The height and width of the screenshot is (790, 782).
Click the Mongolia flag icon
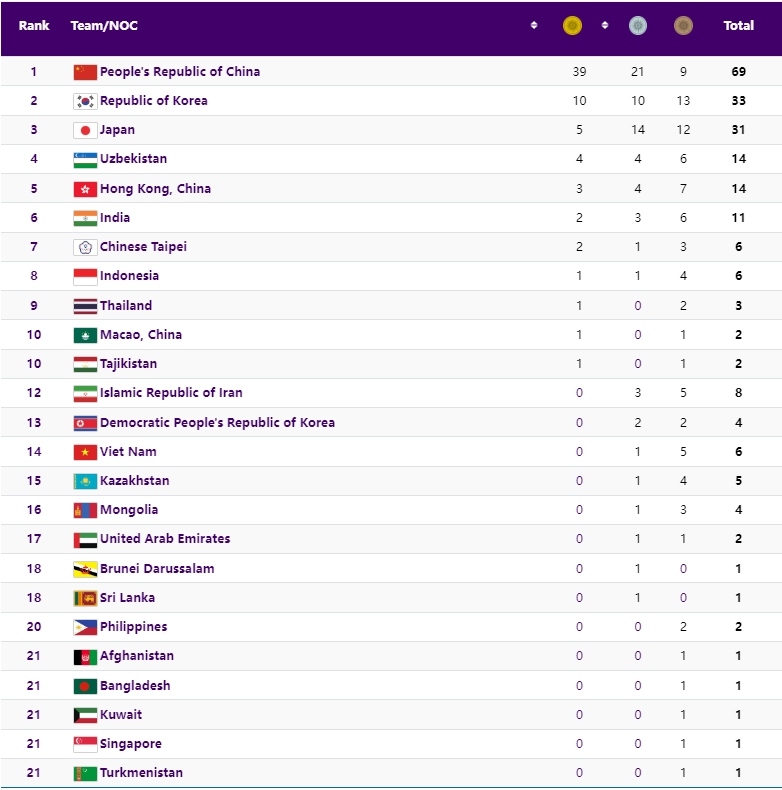click(x=85, y=510)
